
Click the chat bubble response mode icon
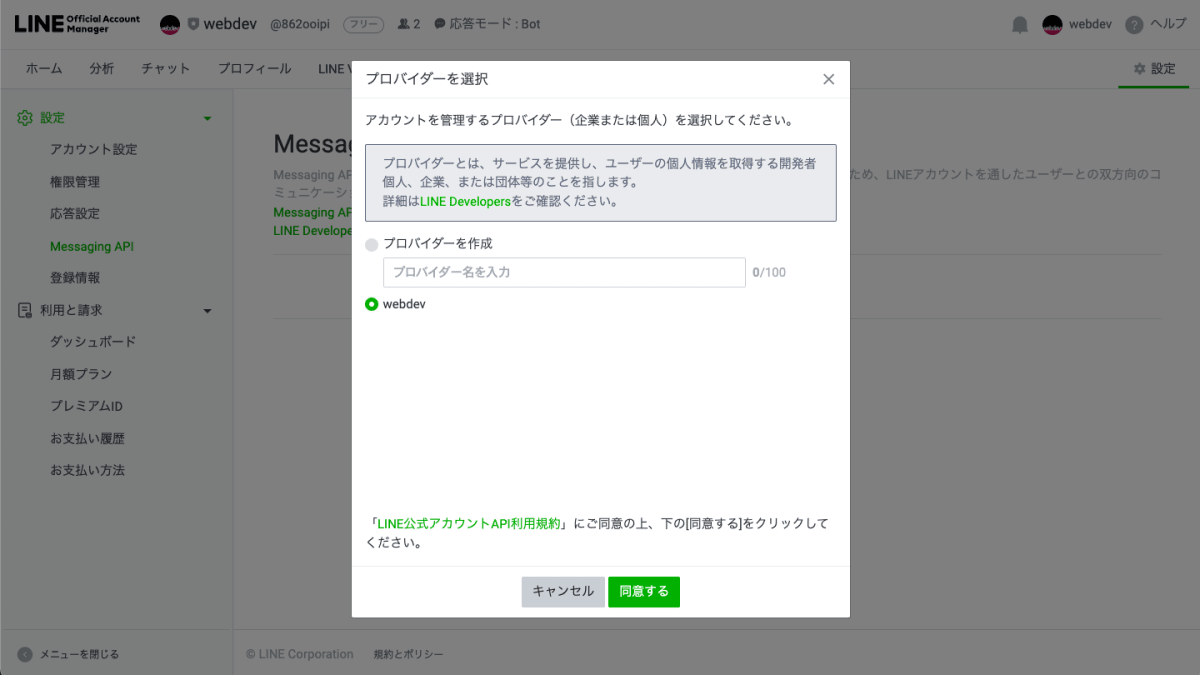click(439, 24)
